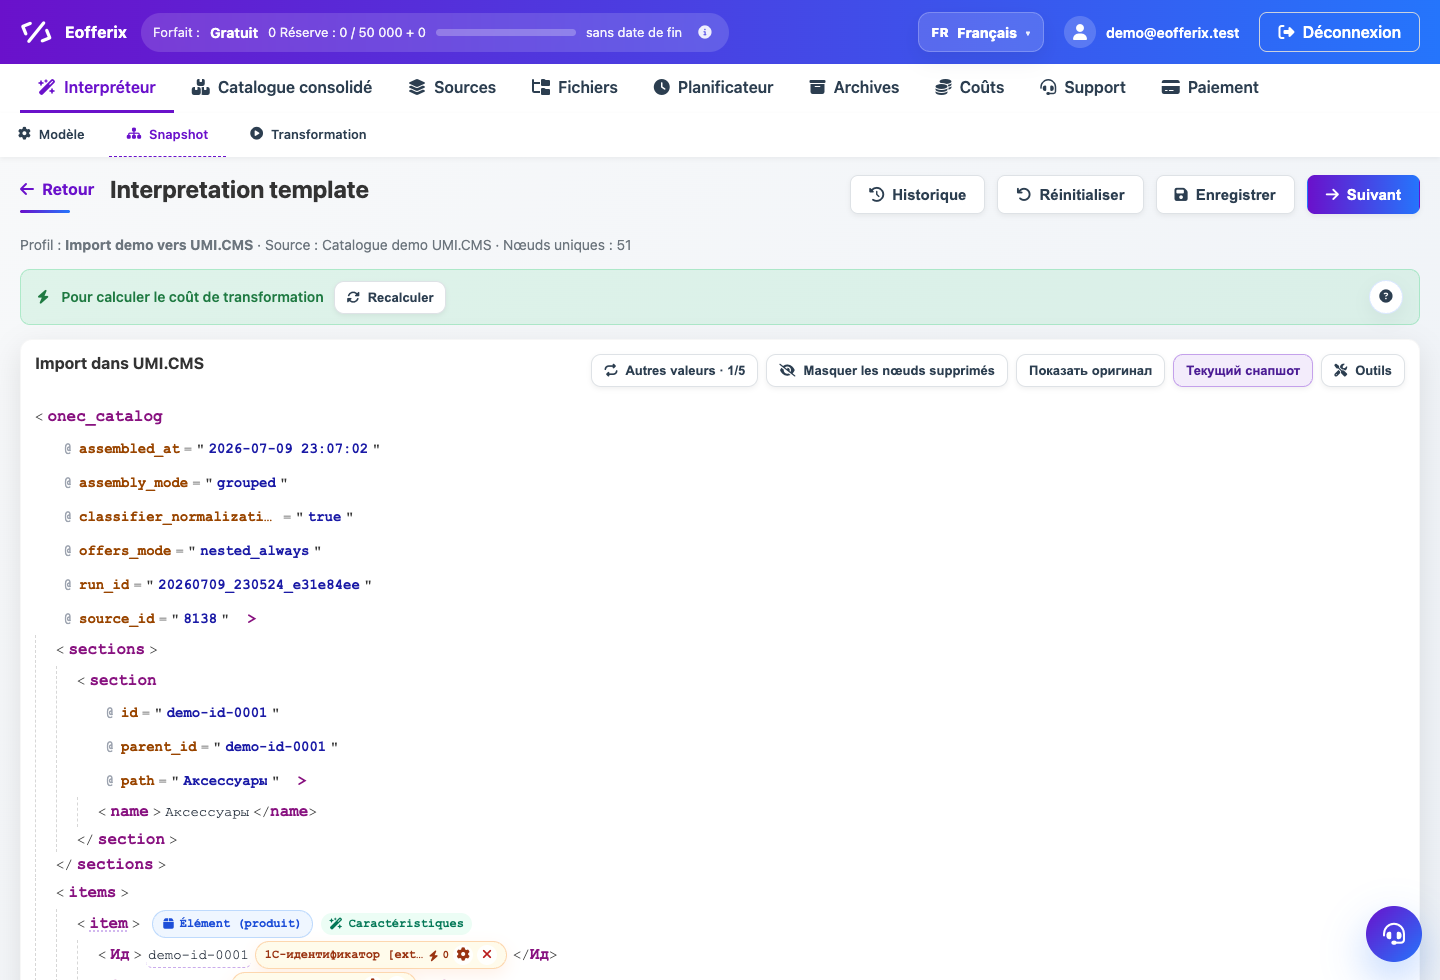Open the help question mark icon
Screen dimensions: 1440x980
tap(1385, 296)
